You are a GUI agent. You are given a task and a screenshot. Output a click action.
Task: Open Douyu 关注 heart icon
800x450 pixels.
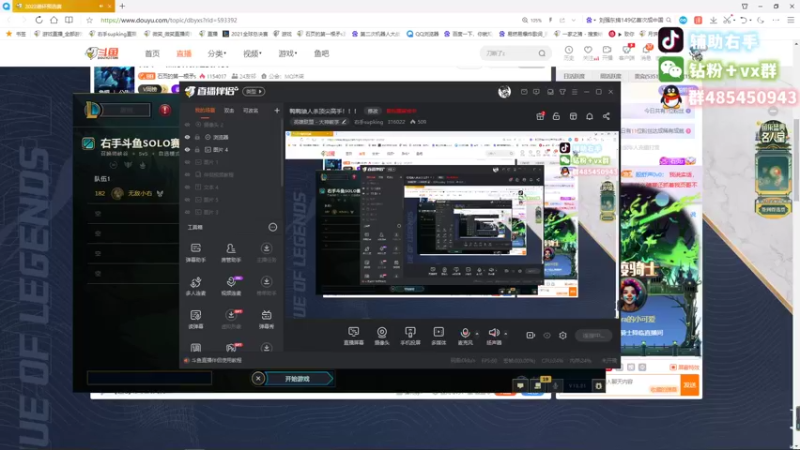pos(588,52)
